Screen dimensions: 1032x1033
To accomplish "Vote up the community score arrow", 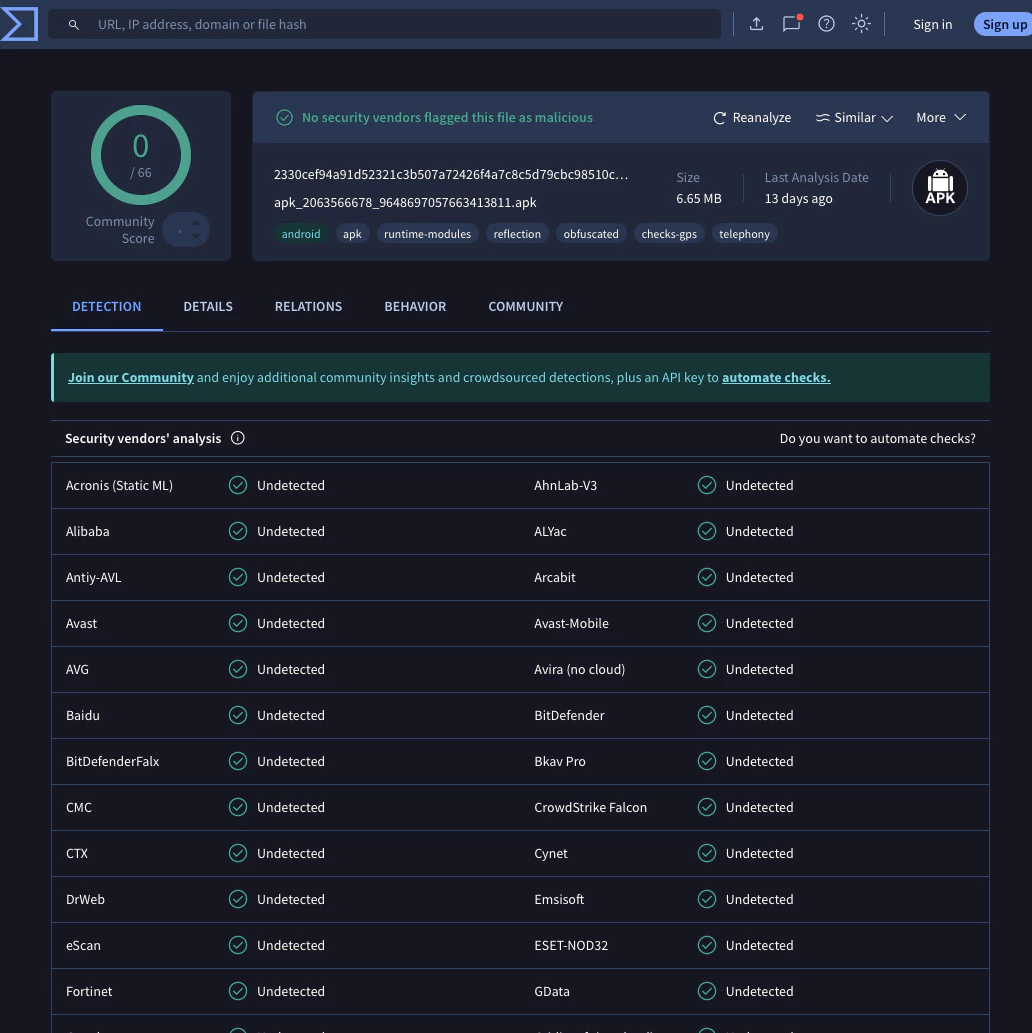I will coord(196,223).
